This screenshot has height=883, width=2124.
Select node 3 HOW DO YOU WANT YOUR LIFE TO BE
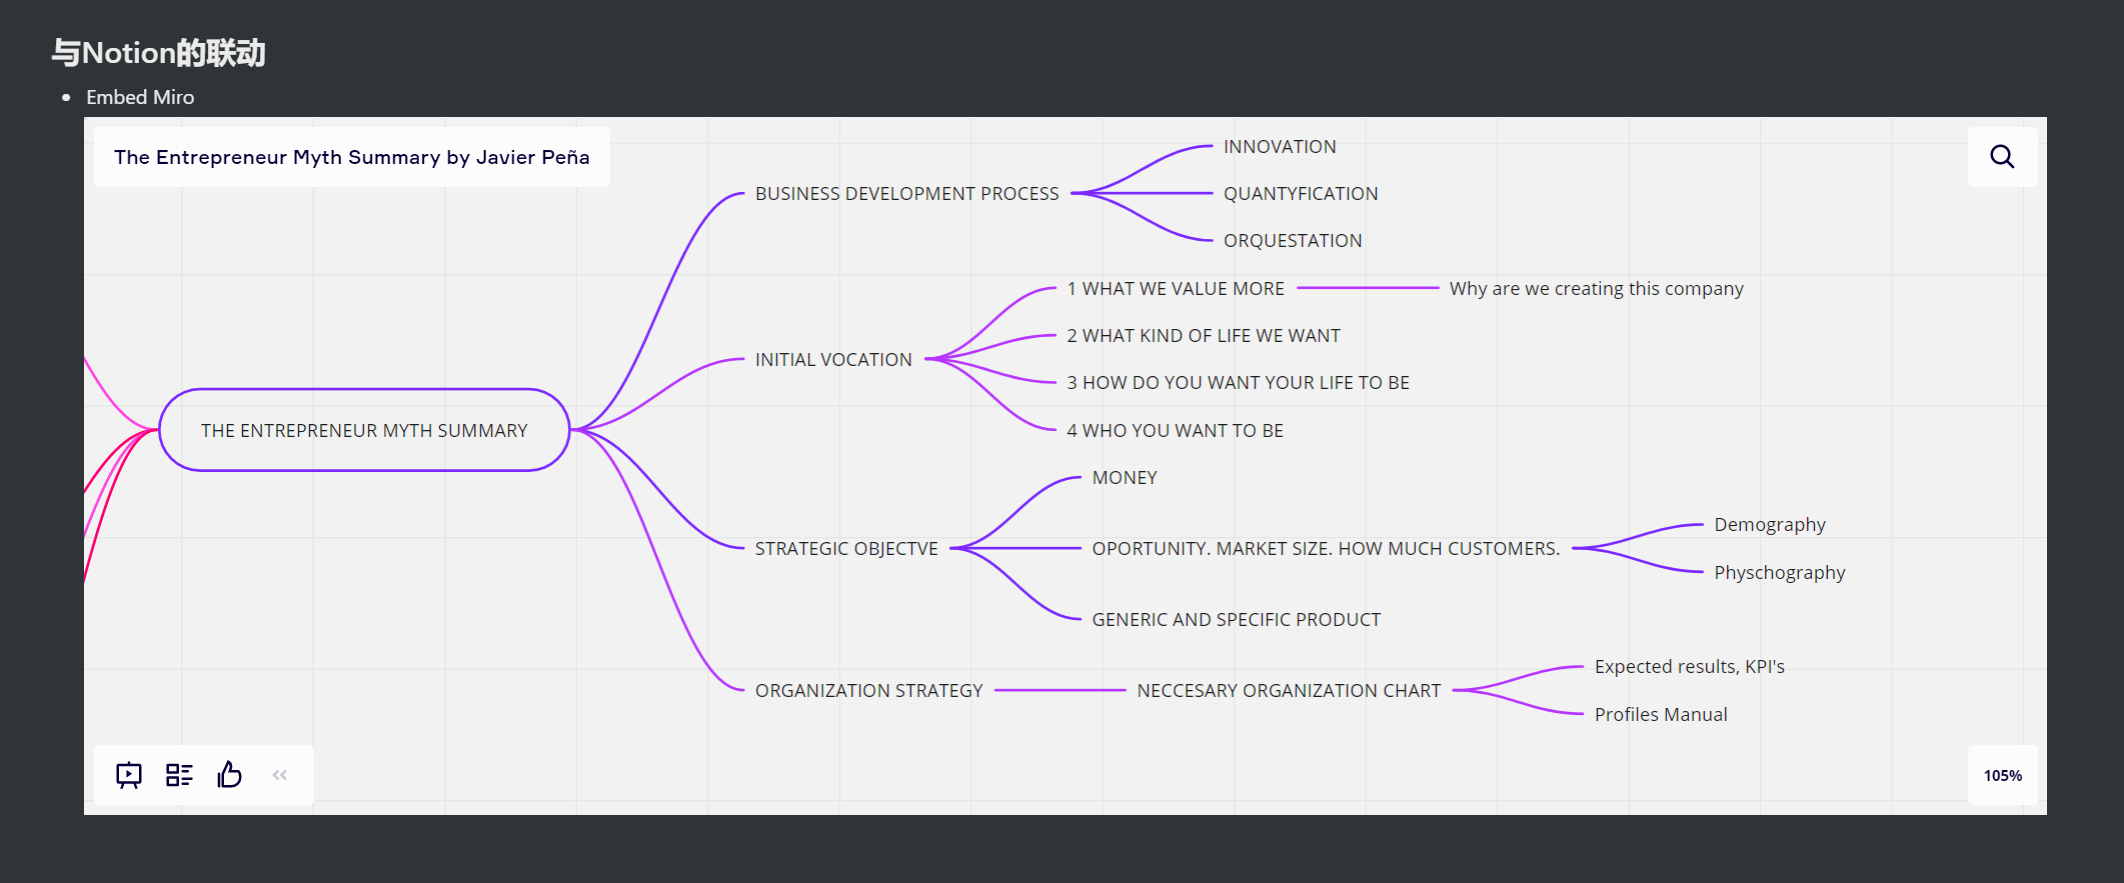pos(1238,382)
